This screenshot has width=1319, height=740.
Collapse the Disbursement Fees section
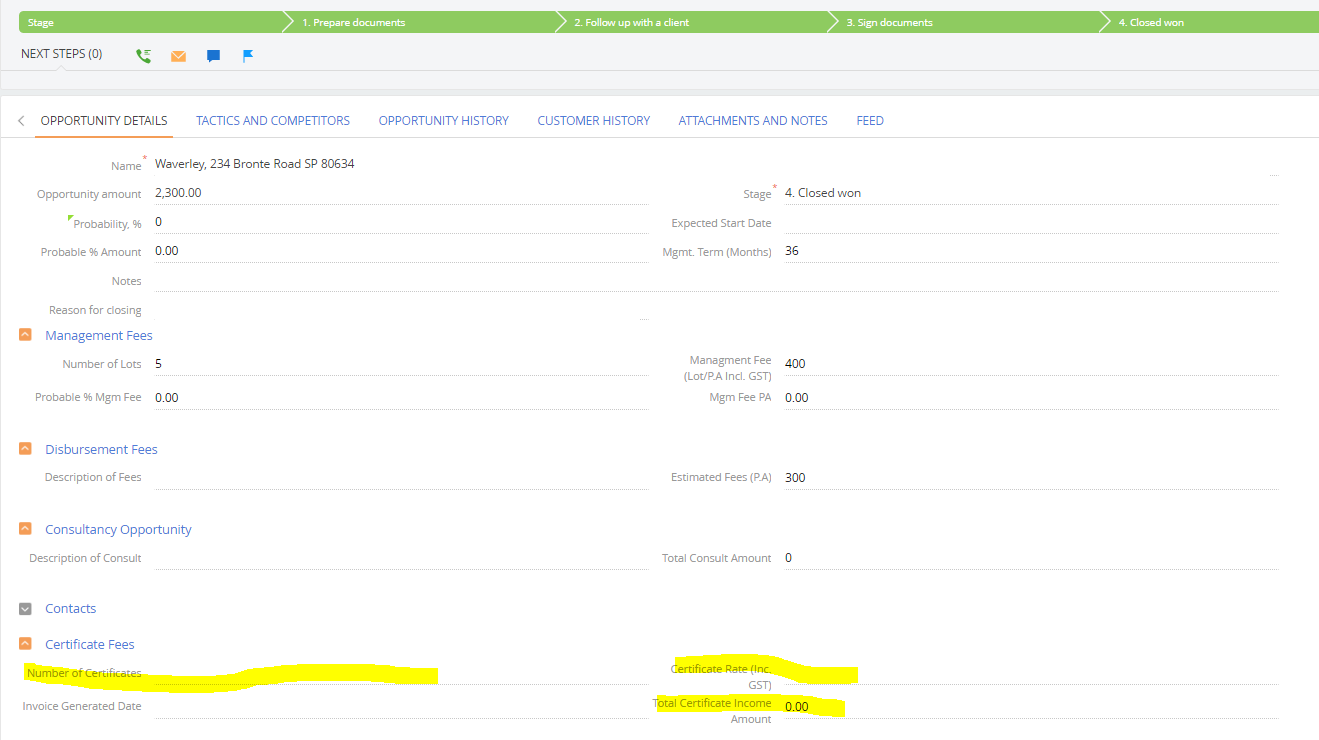(26, 449)
